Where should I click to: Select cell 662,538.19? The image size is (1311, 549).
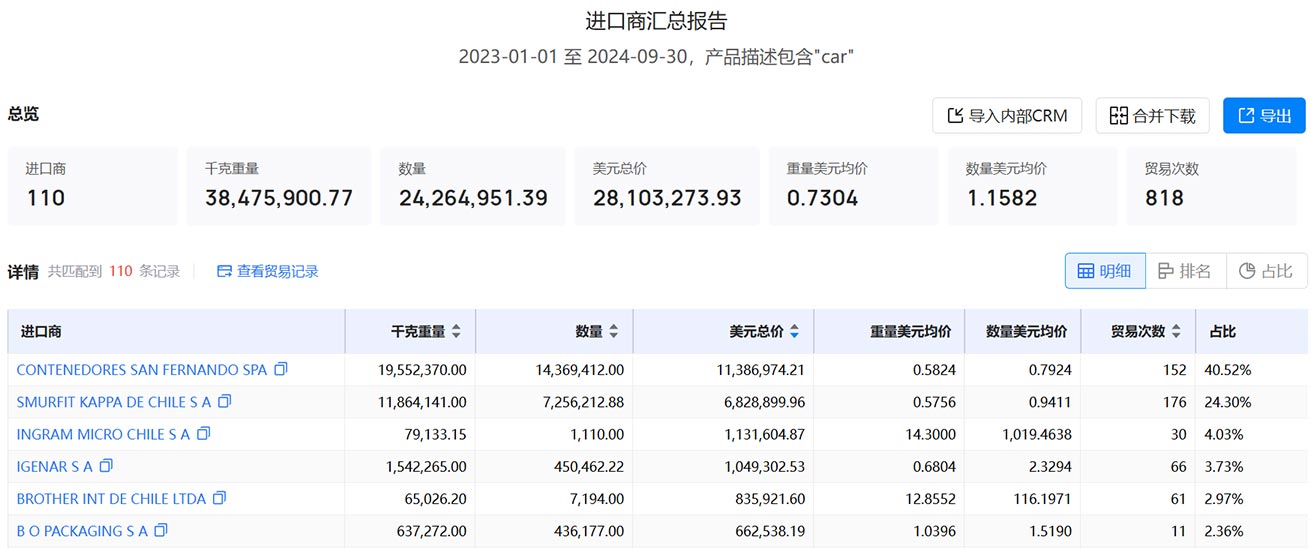click(768, 530)
